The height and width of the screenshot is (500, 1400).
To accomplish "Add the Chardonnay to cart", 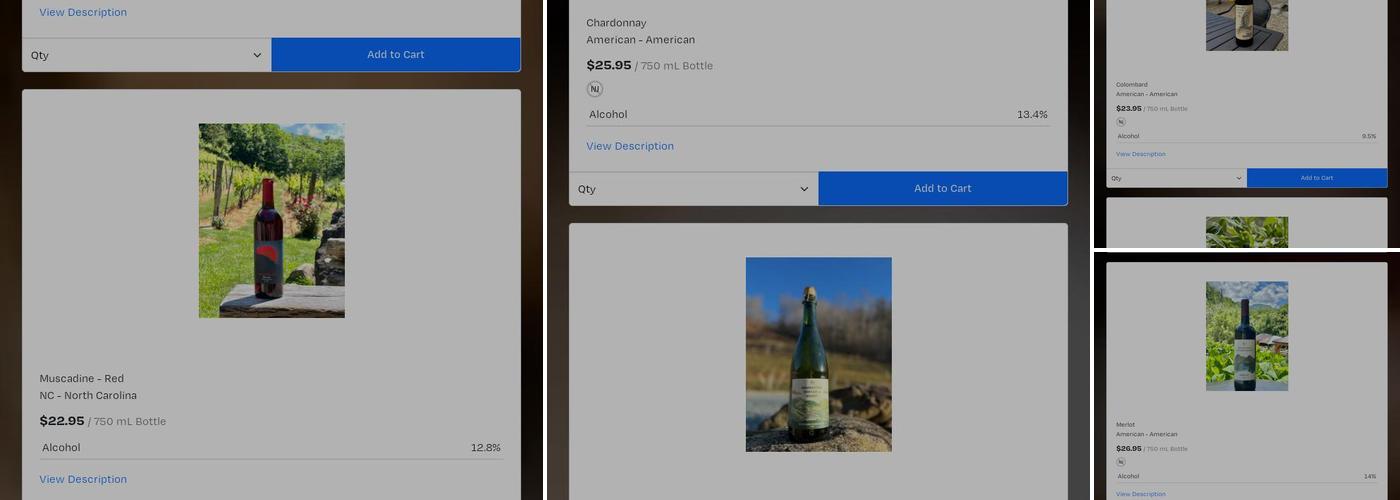I will pyautogui.click(x=942, y=189).
